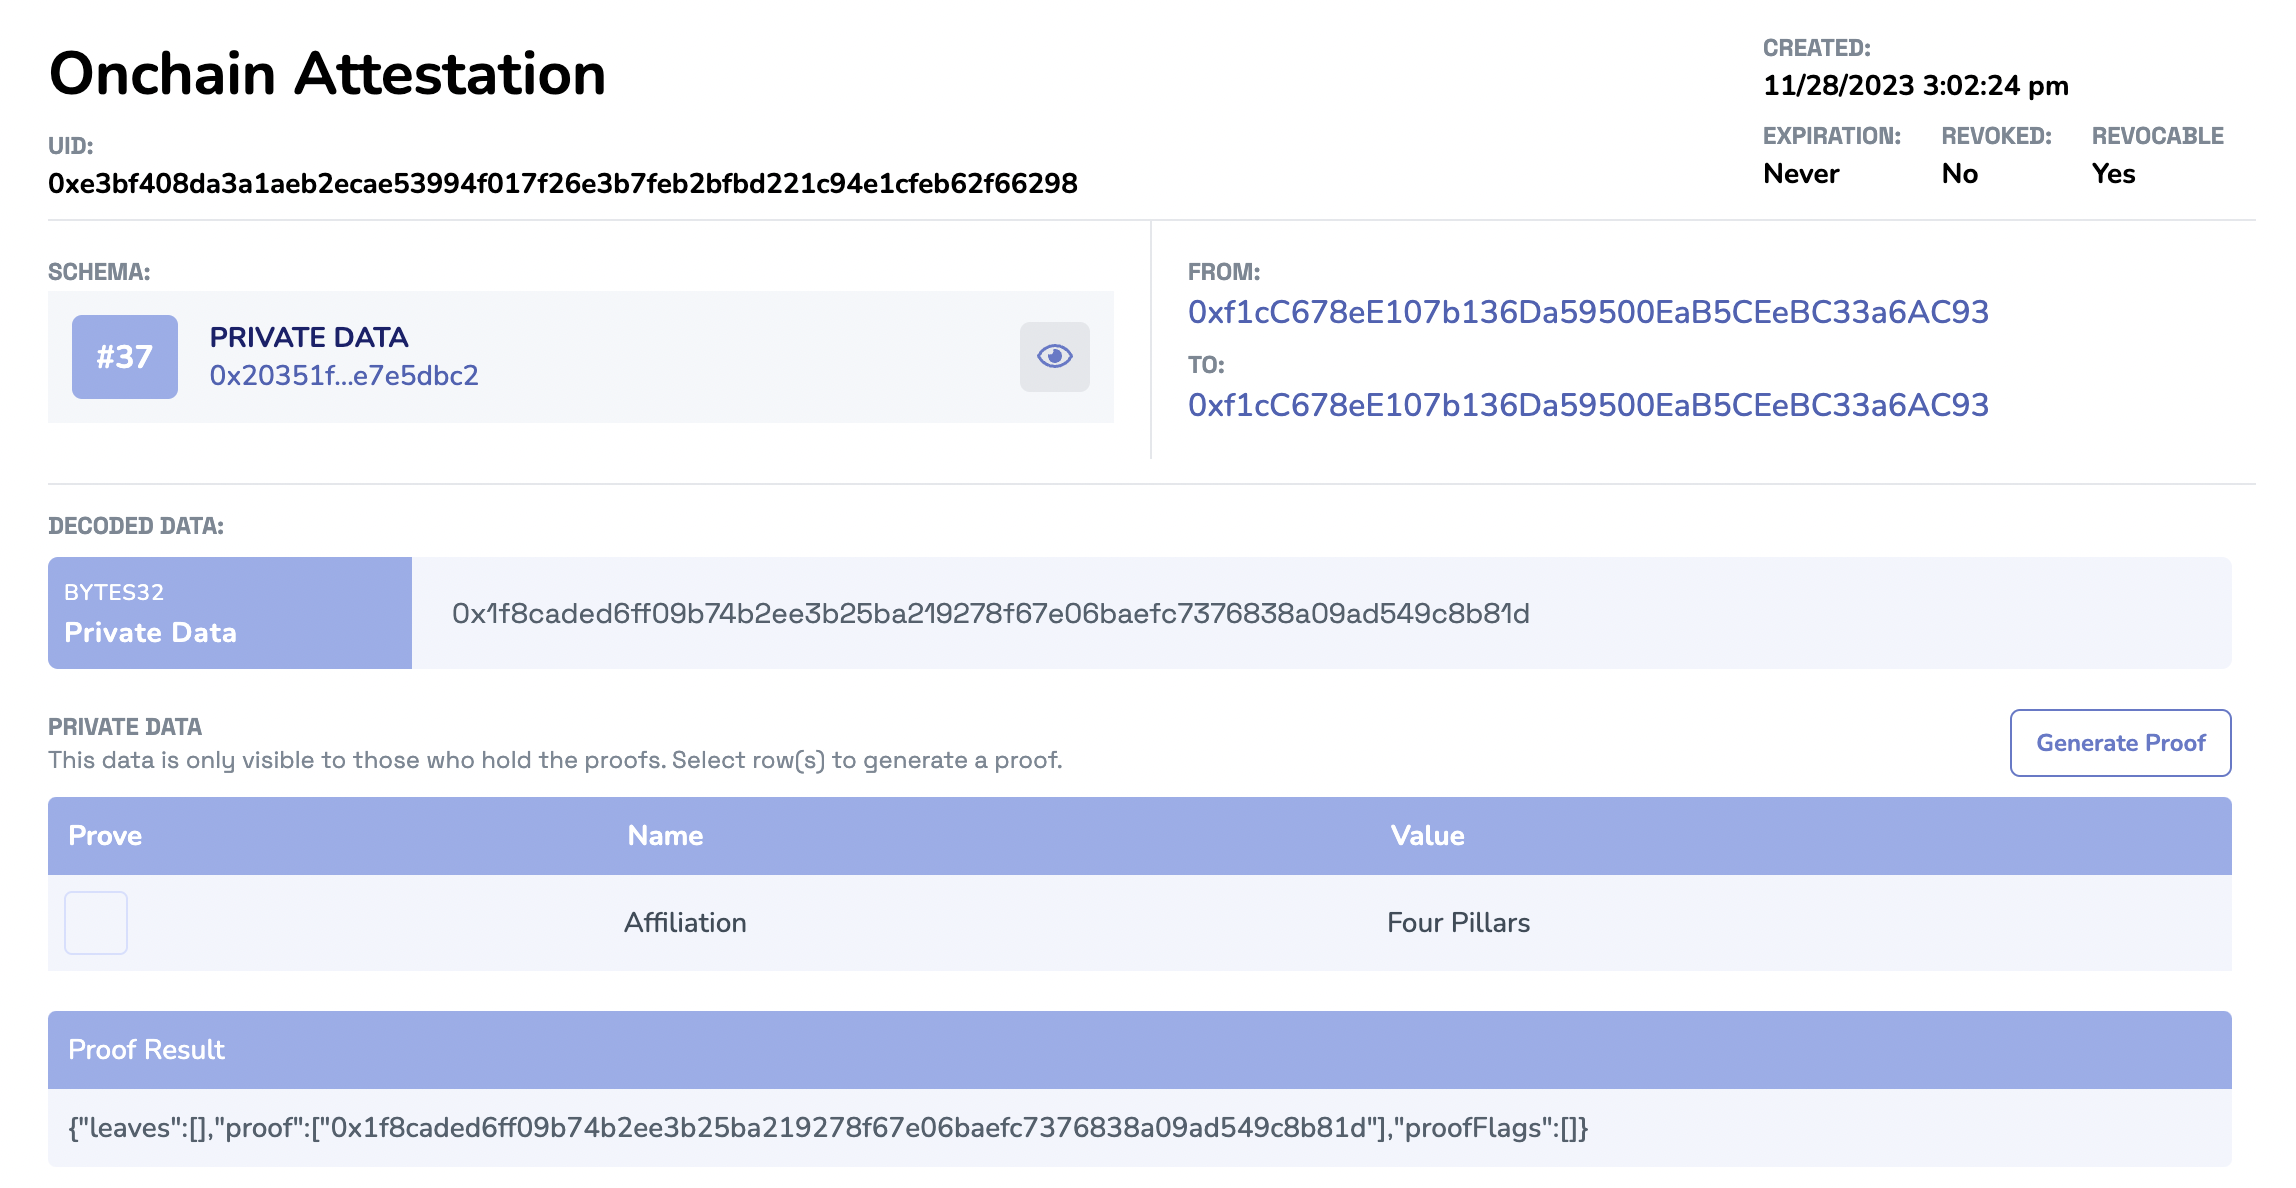Viewport: 2296px width, 1188px height.
Task: Click the attestation UID hash
Action: point(562,183)
